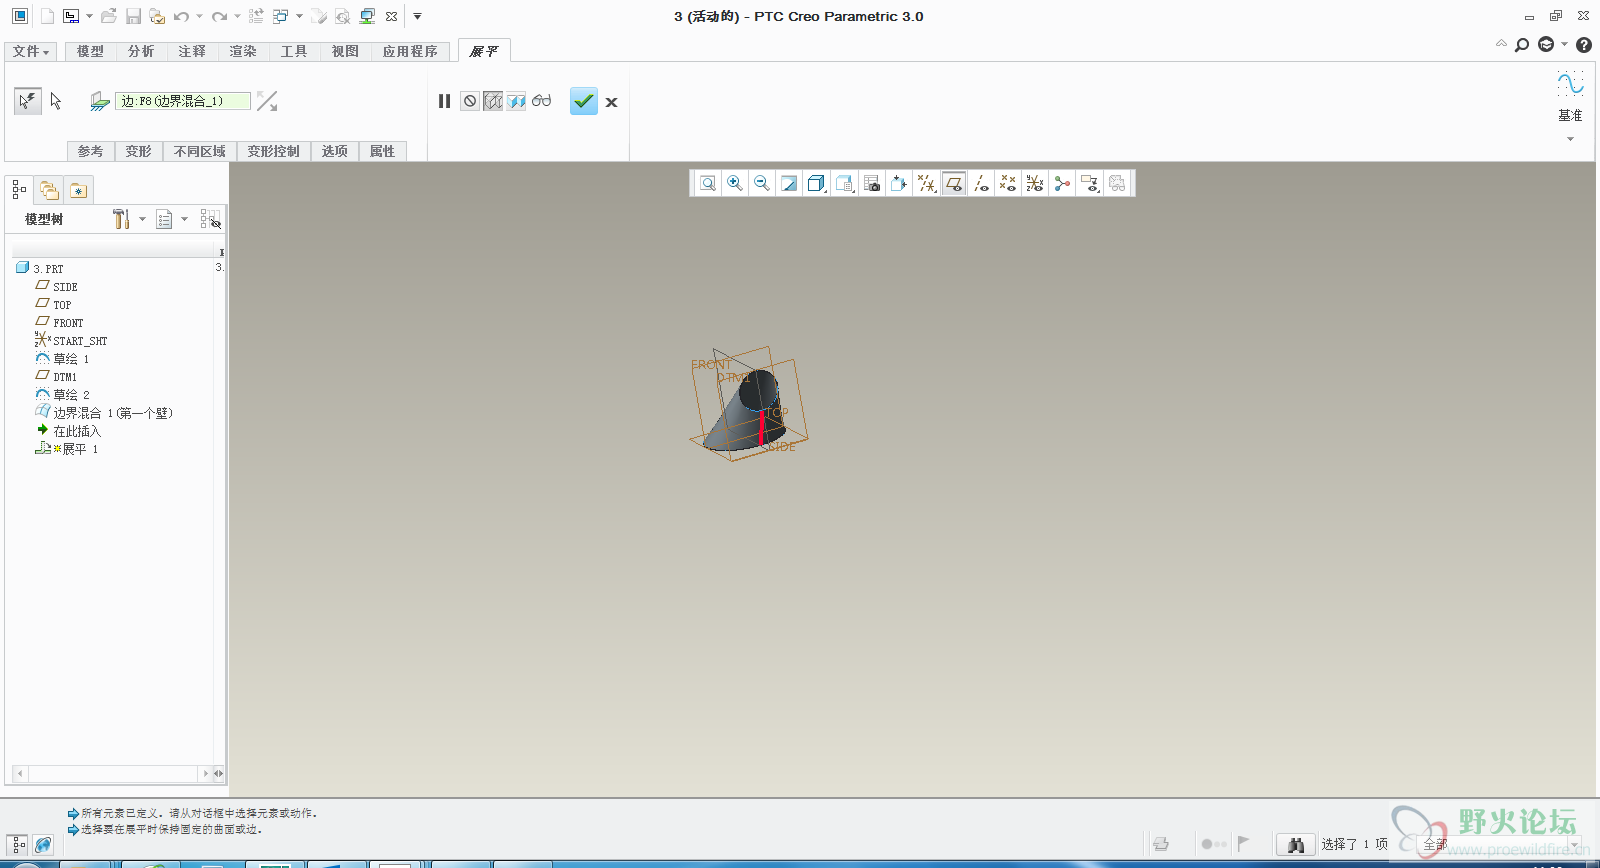The height and width of the screenshot is (868, 1600).
Task: Open the 不同区域 panel tab
Action: [200, 151]
